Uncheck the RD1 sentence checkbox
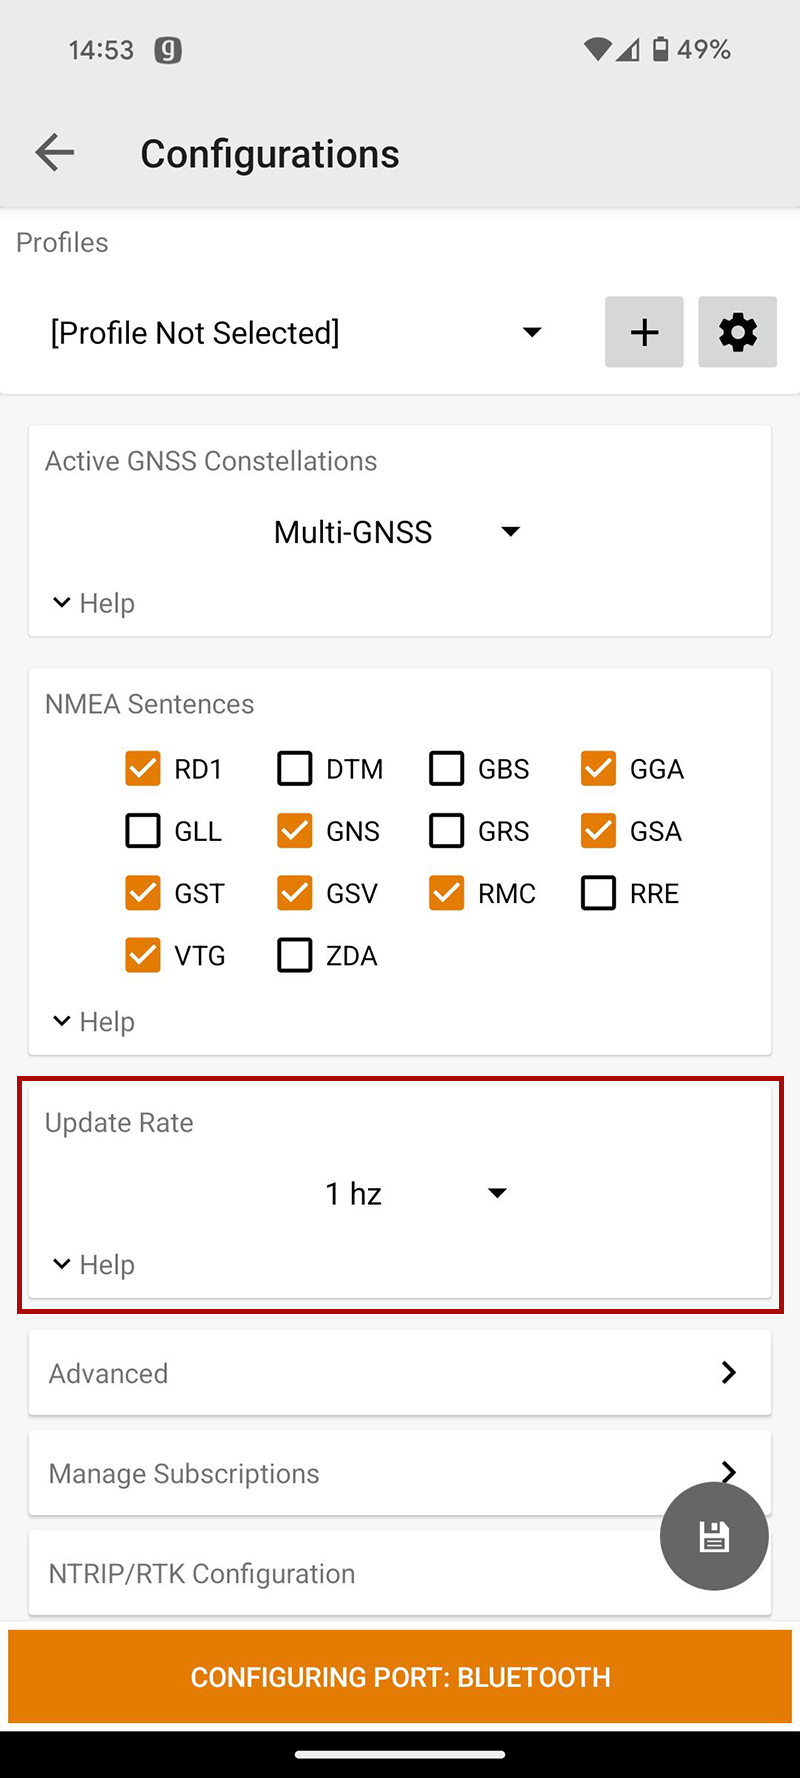Viewport: 800px width, 1778px height. tap(143, 769)
